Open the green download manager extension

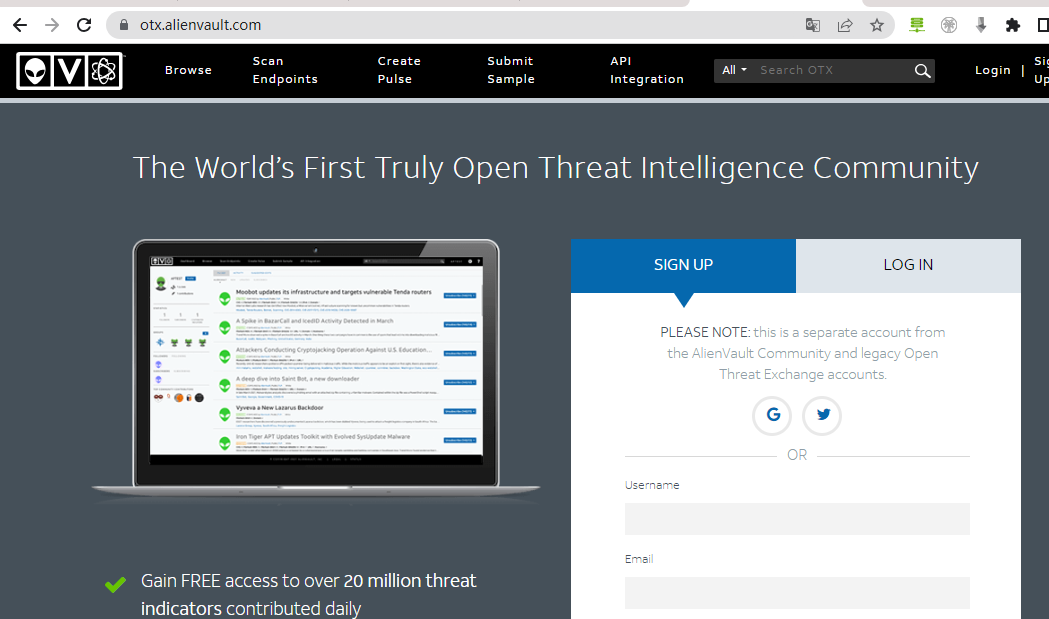917,25
